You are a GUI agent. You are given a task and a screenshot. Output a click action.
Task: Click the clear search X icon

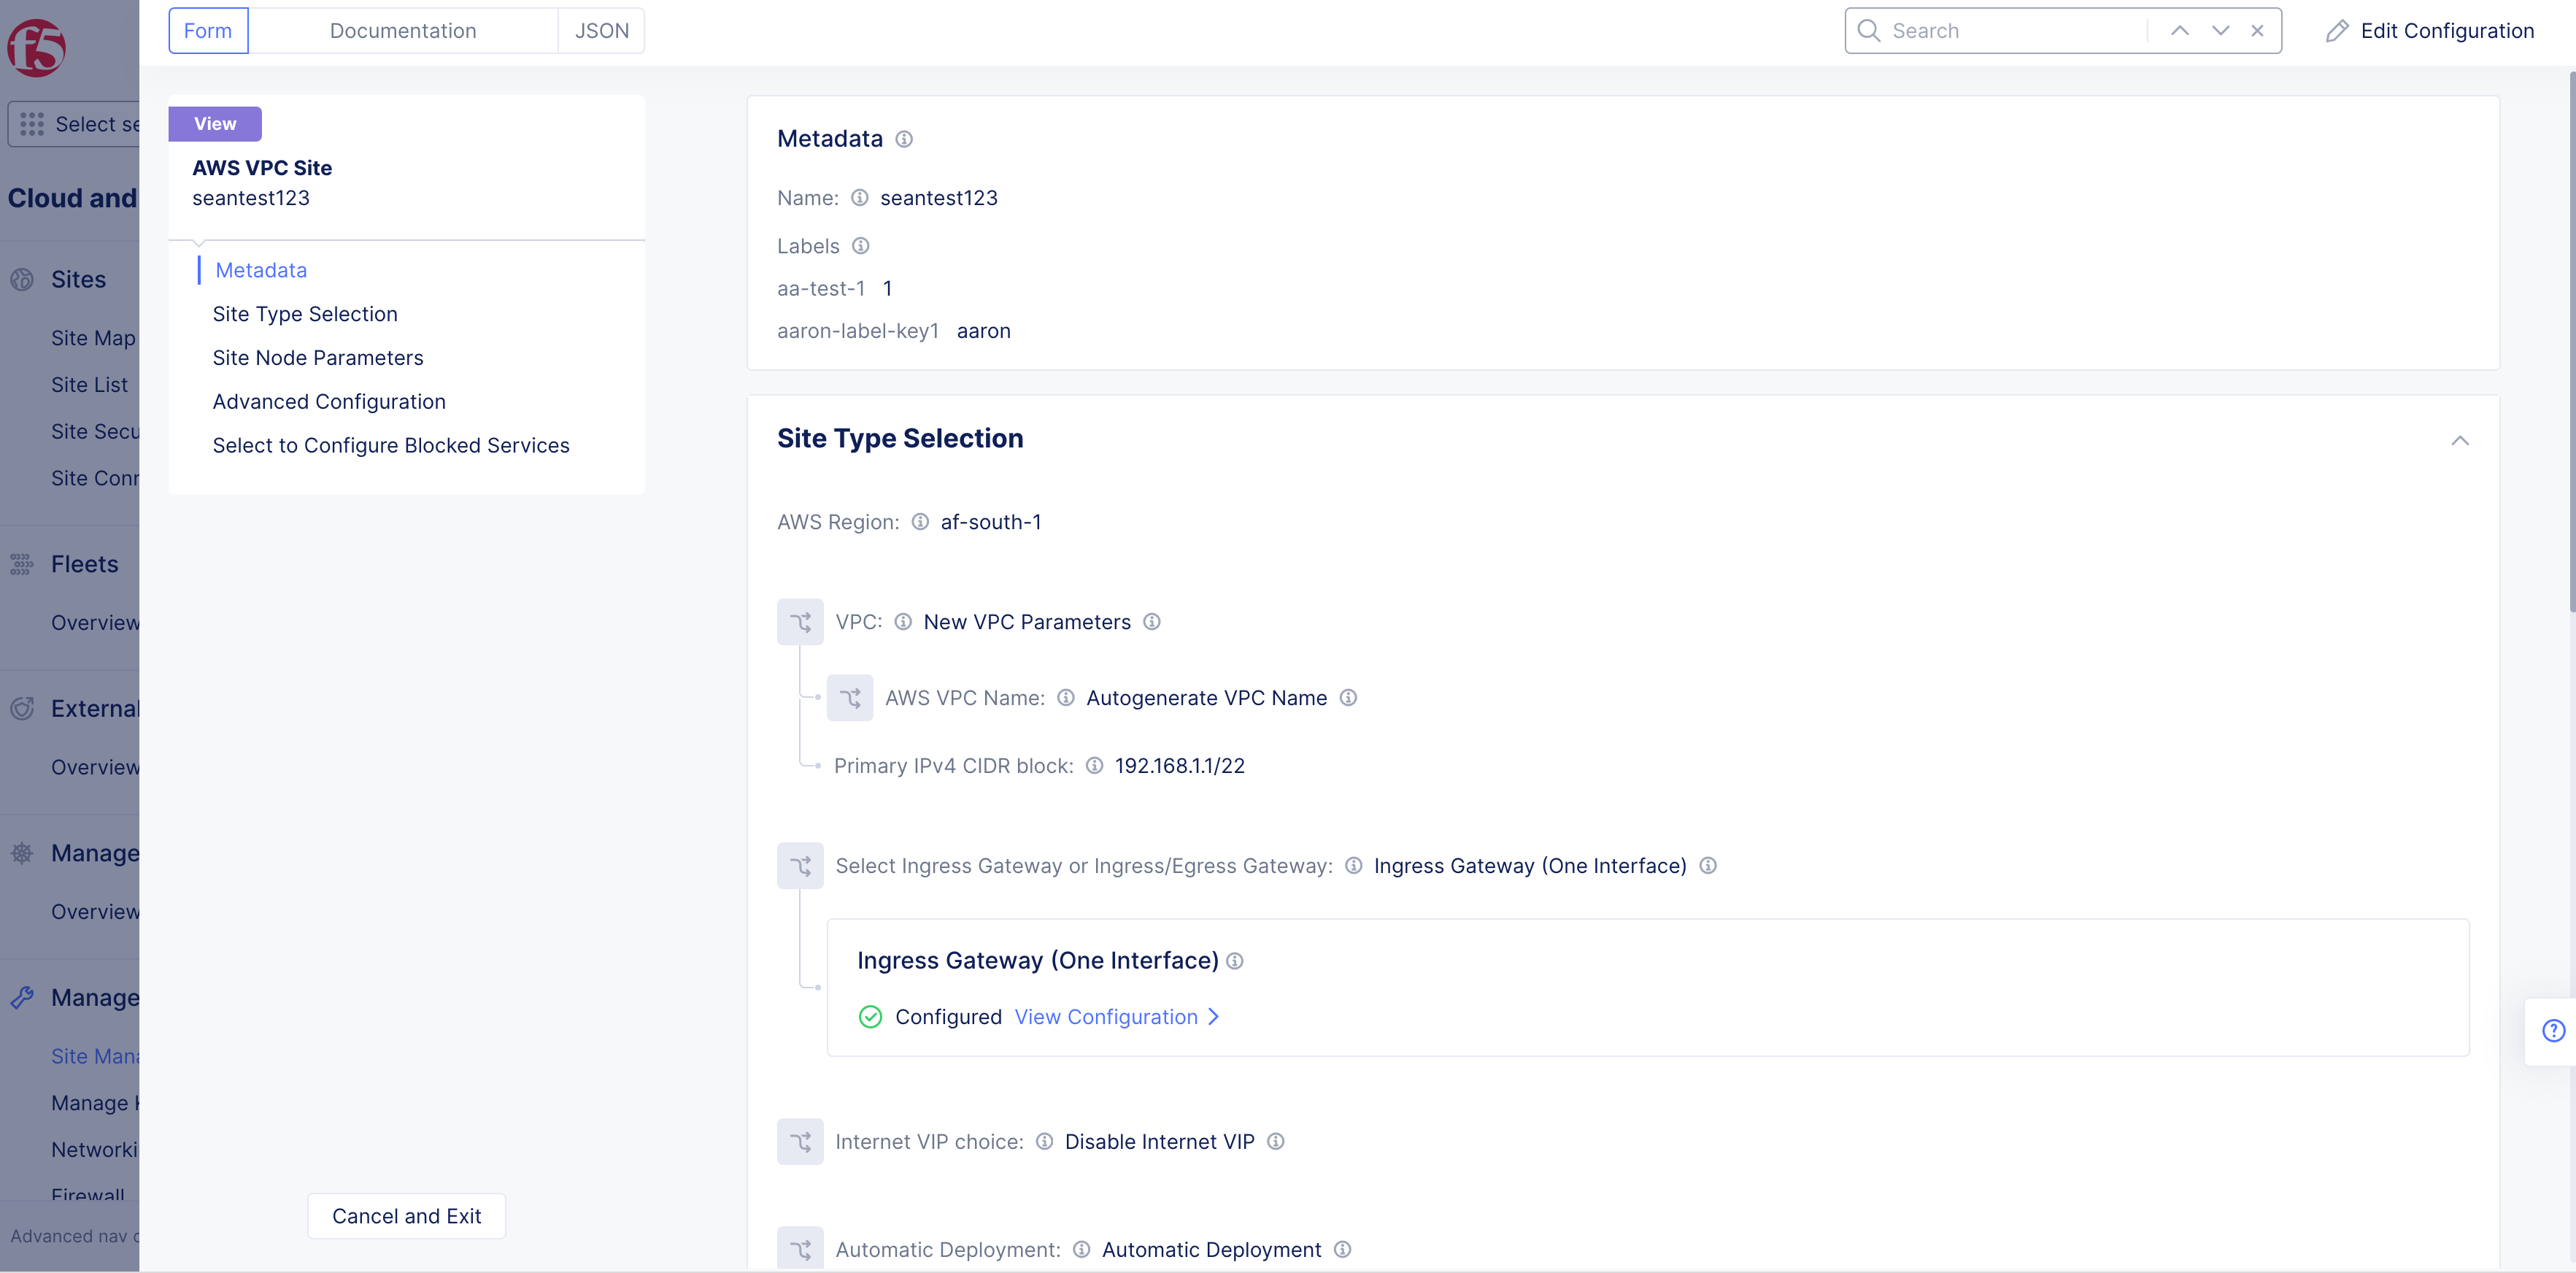pyautogui.click(x=2257, y=31)
